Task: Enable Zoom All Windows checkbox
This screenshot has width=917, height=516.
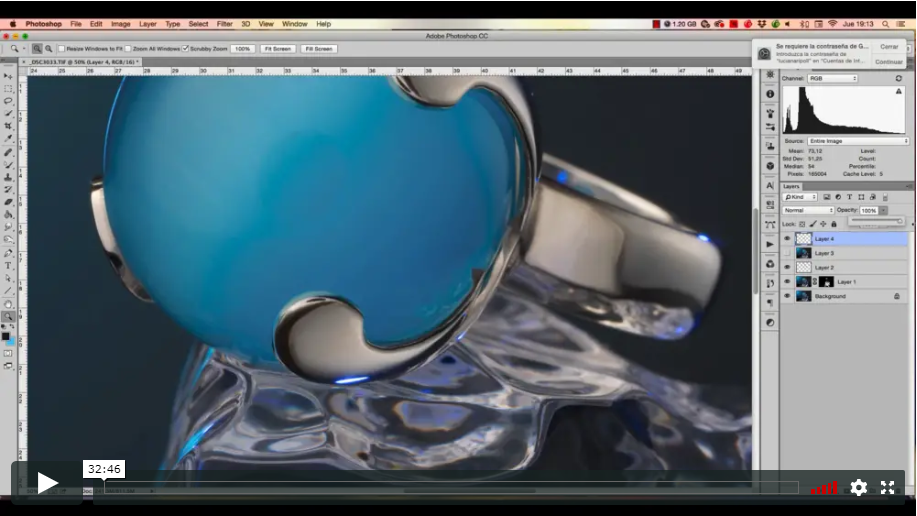Action: coord(128,49)
